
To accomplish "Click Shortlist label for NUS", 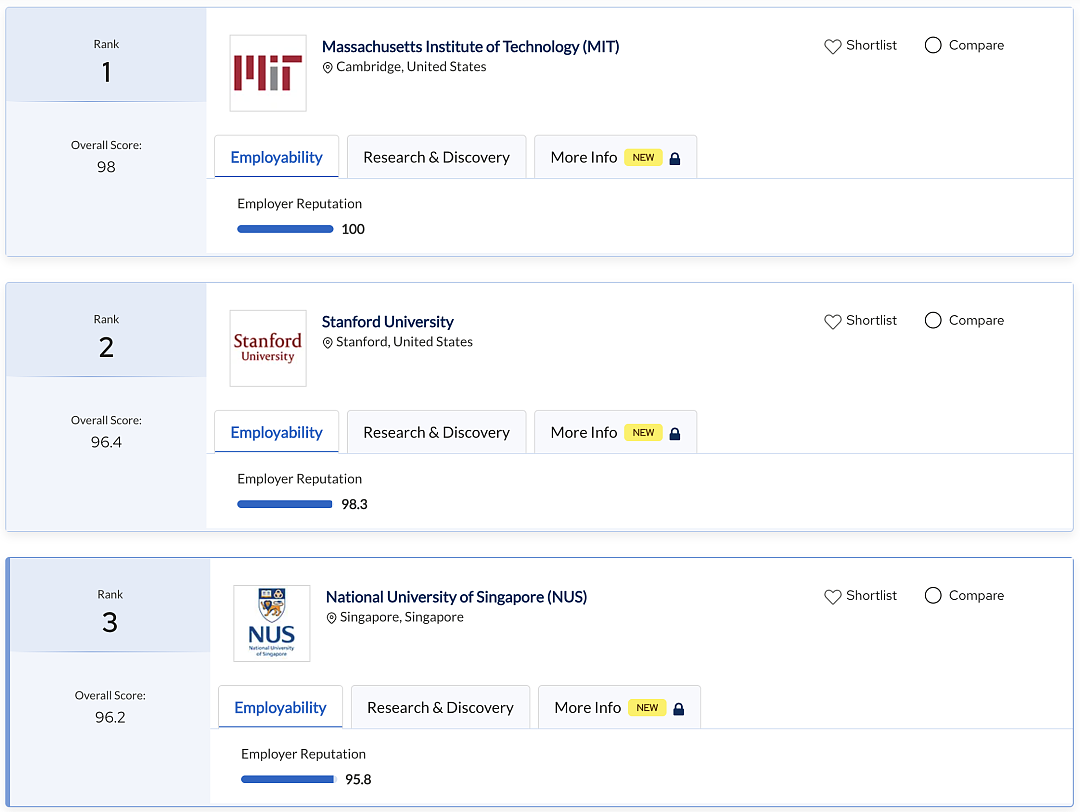I will [x=871, y=596].
